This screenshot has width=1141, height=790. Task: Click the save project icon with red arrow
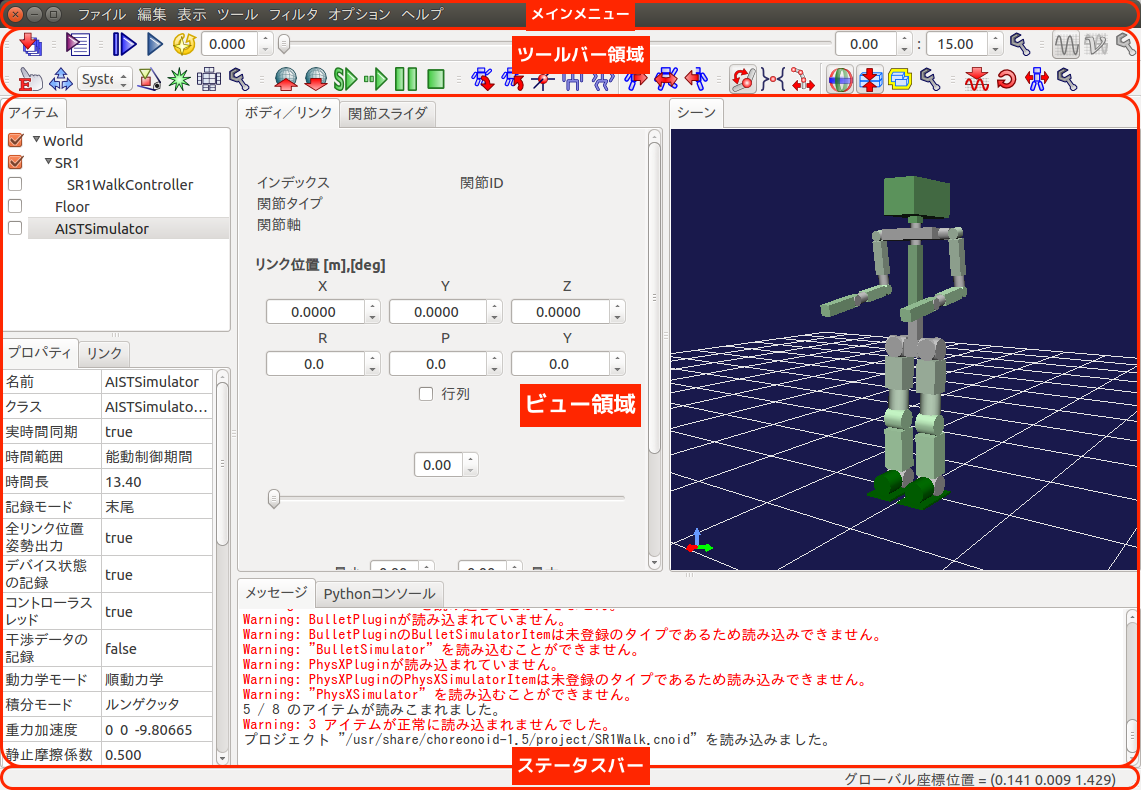31,44
